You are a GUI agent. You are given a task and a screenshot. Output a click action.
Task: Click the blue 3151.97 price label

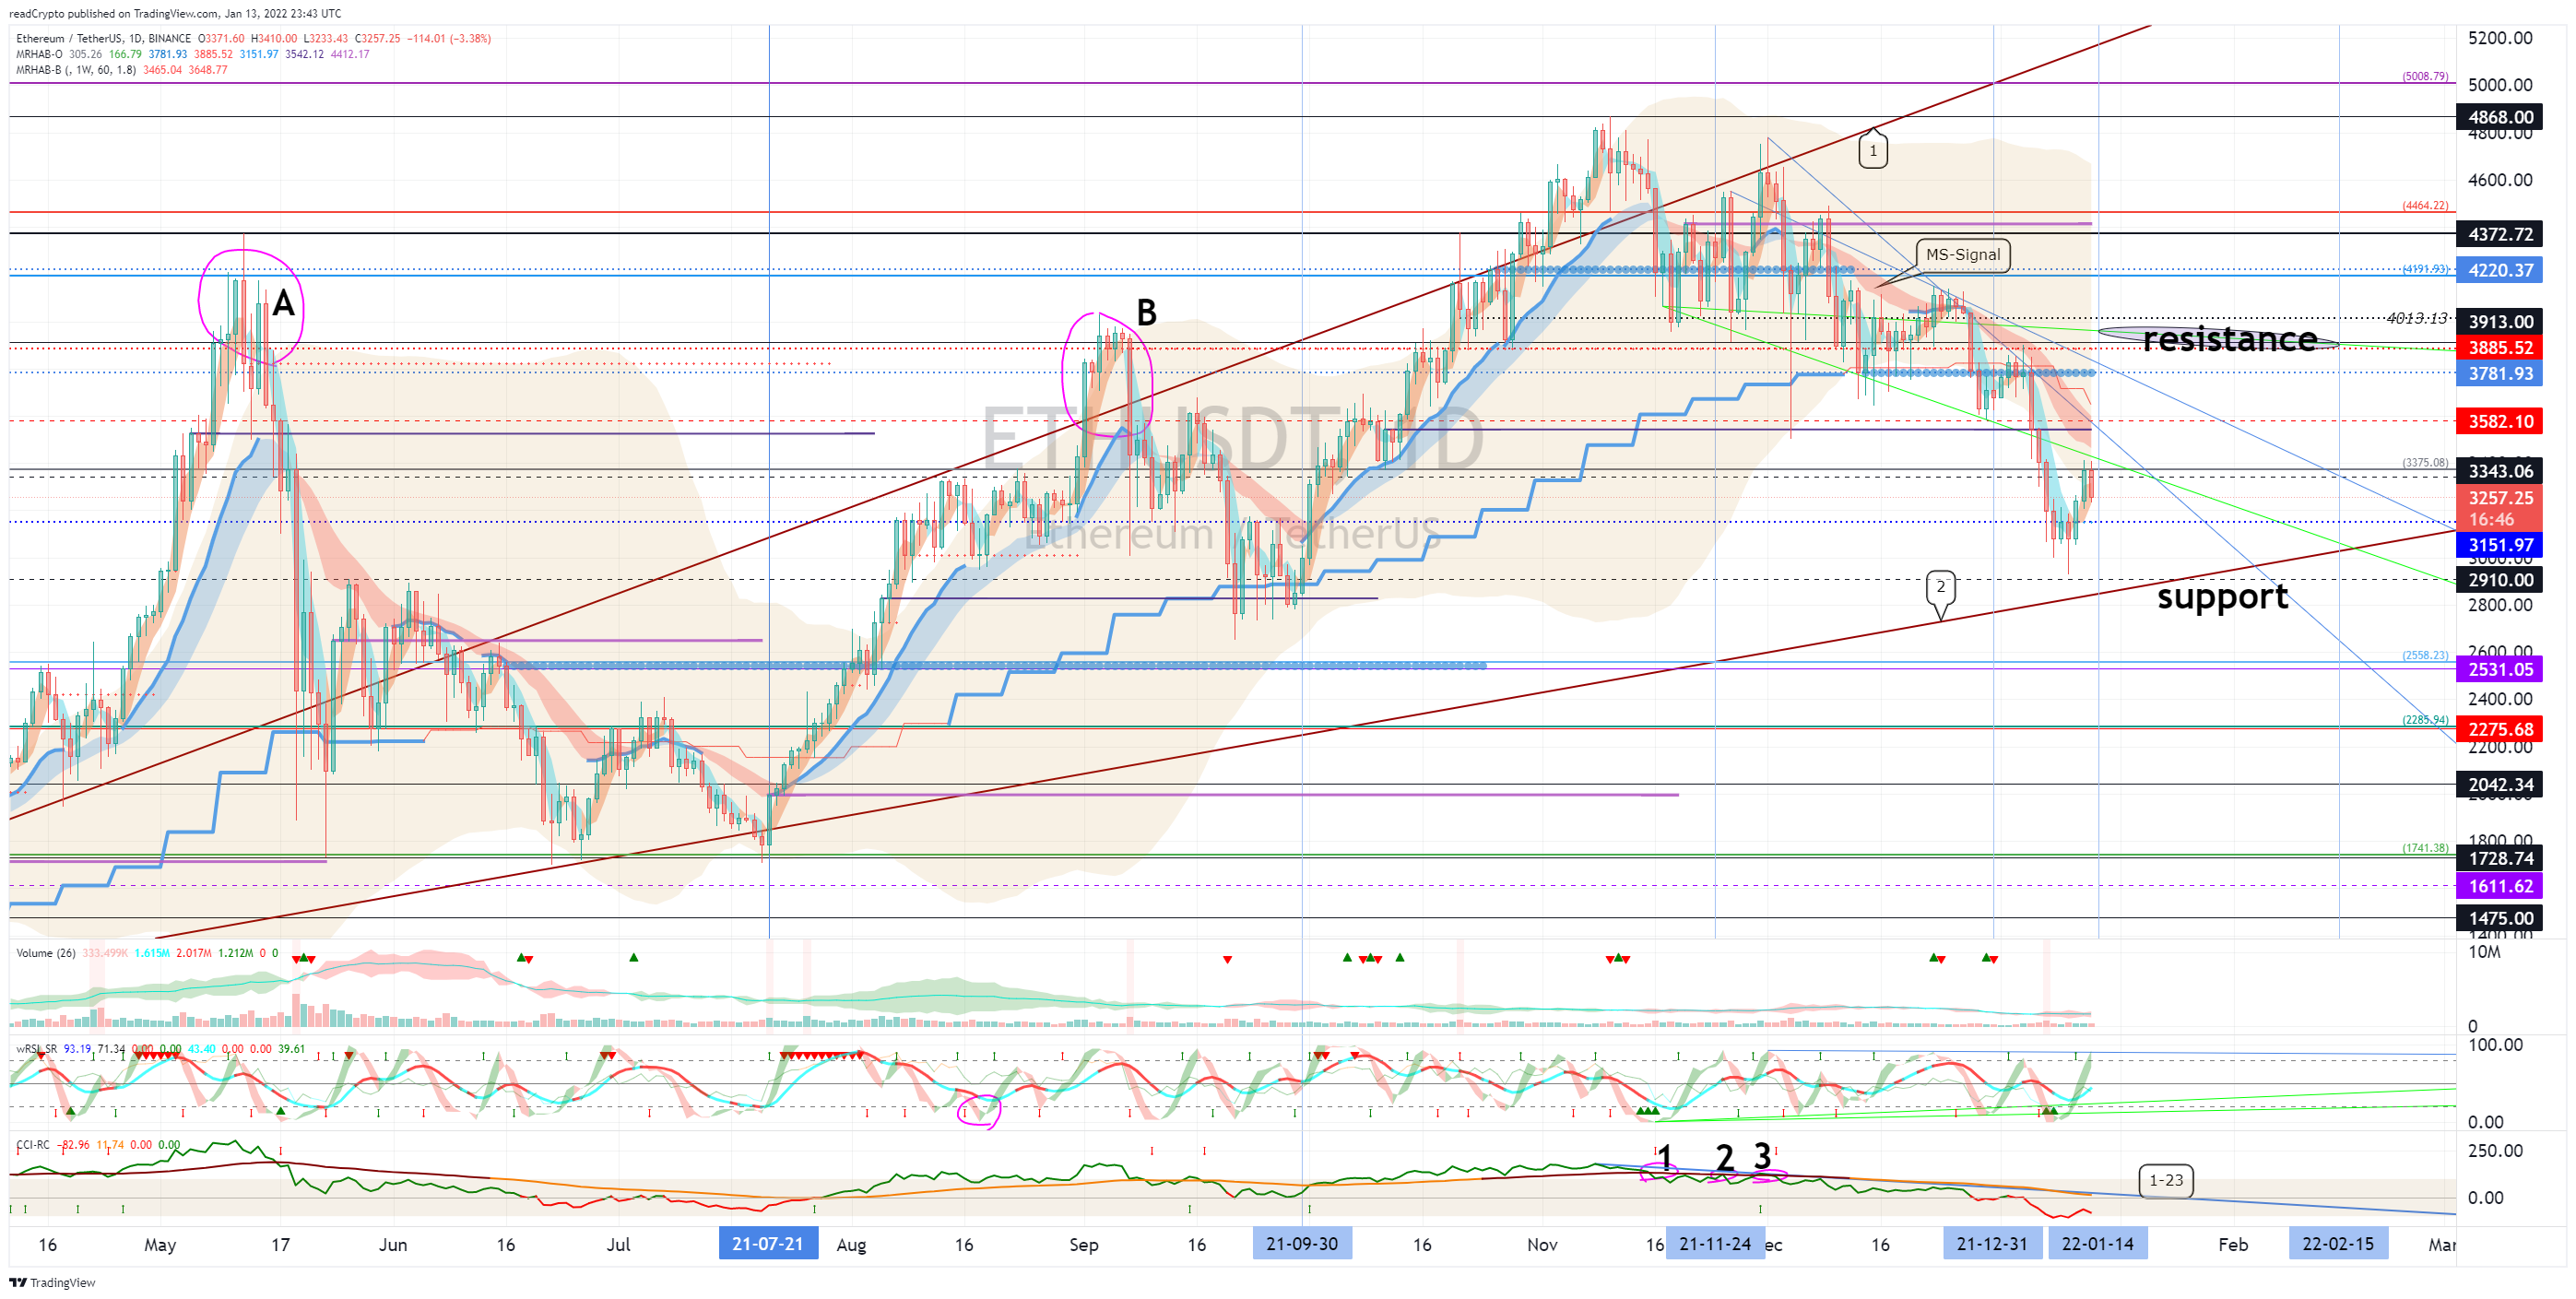[x=2499, y=545]
